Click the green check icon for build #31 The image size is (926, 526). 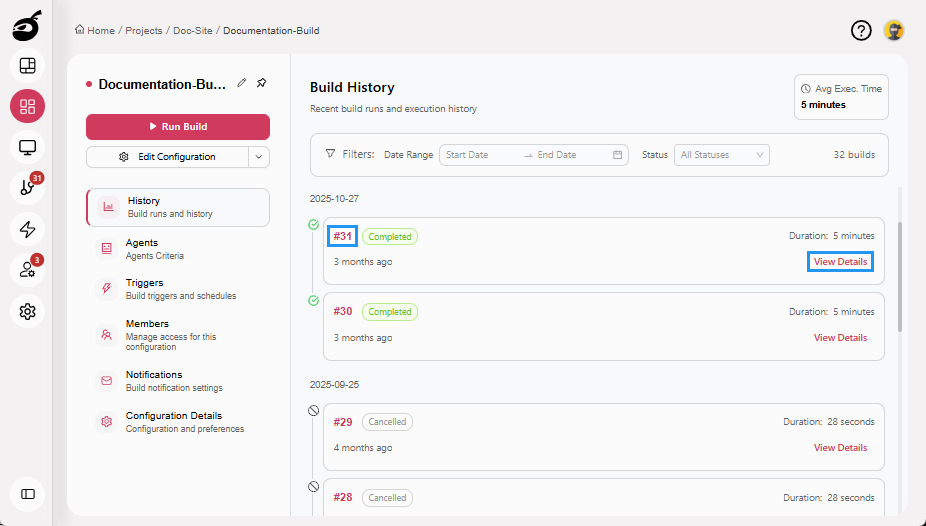click(x=314, y=224)
